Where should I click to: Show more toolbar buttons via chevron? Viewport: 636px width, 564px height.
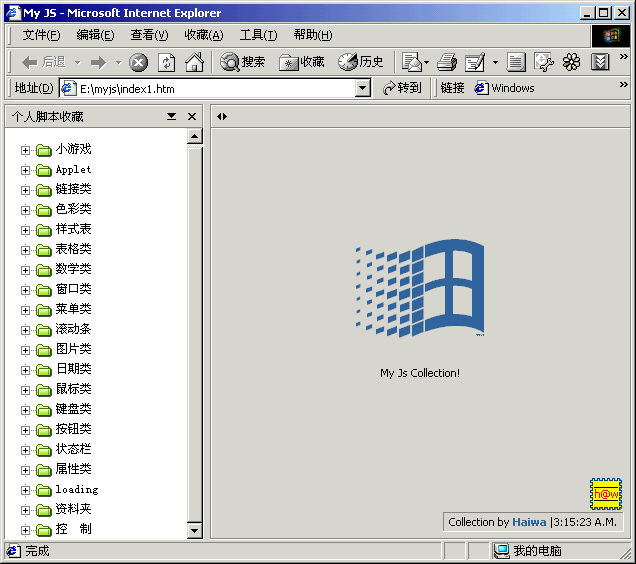[623, 57]
